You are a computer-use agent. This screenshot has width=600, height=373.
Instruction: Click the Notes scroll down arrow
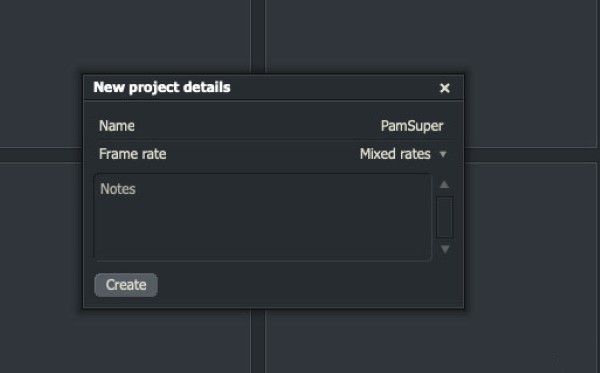[x=445, y=249]
